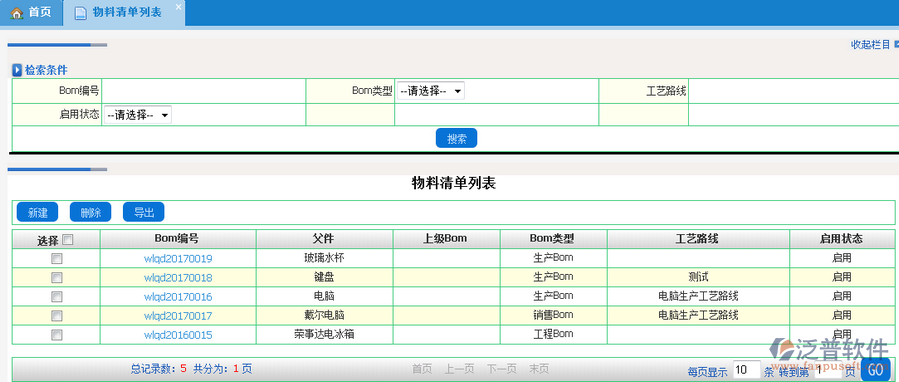The image size is (899, 382).
Task: Click the home icon in 首页 tab
Action: pos(17,13)
